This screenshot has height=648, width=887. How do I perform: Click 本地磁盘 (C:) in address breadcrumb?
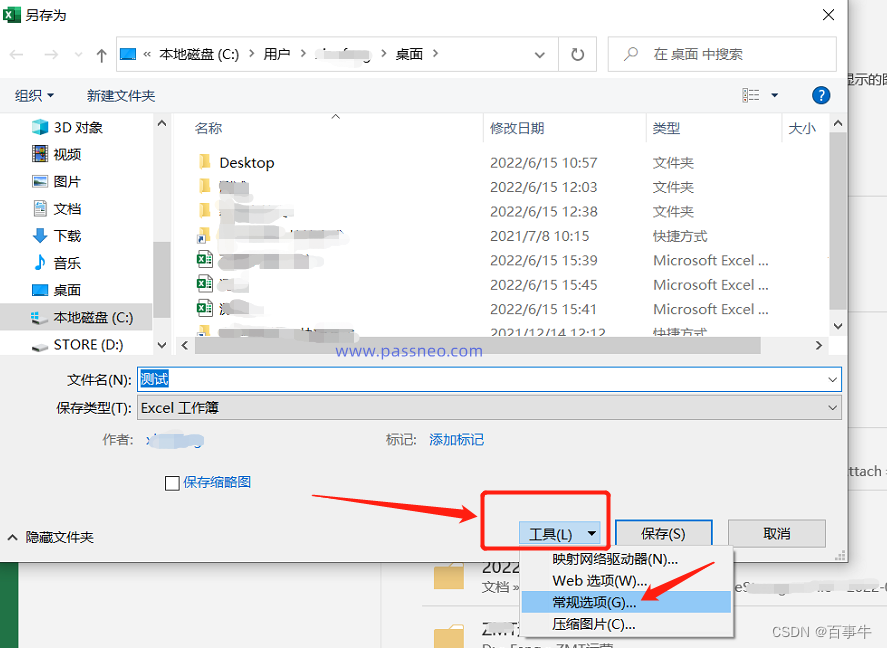tap(199, 54)
